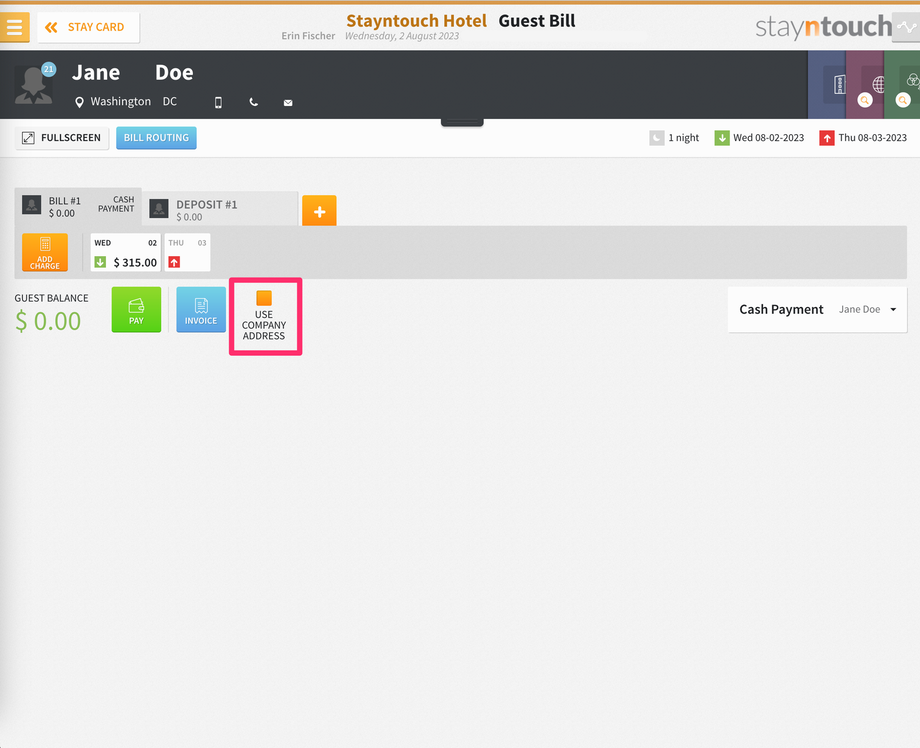This screenshot has width=920, height=748.
Task: Click the Washington city field
Action: coord(121,101)
